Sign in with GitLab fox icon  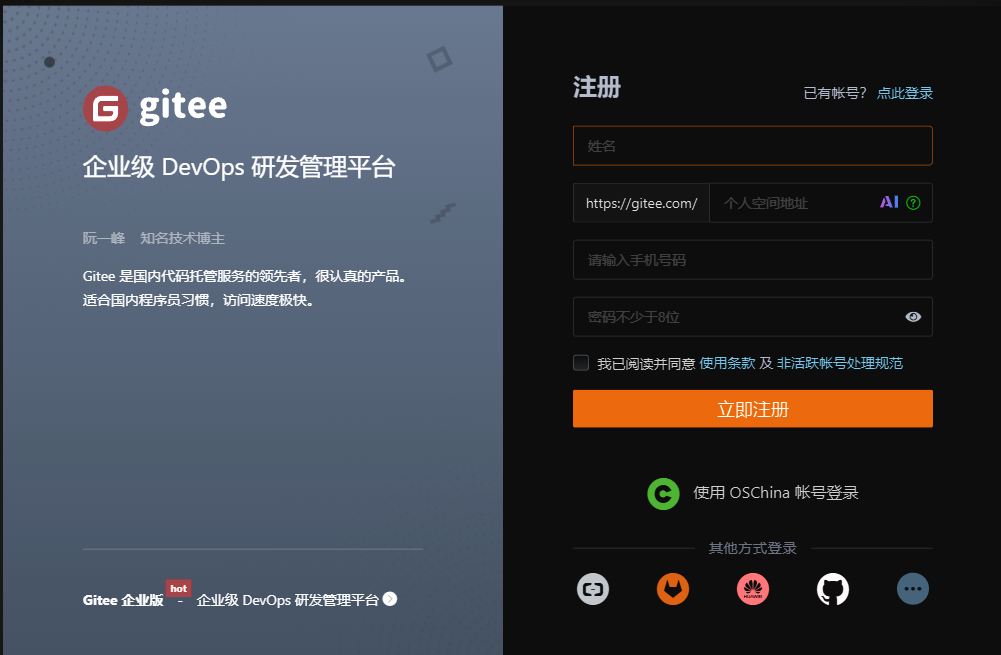coord(673,589)
